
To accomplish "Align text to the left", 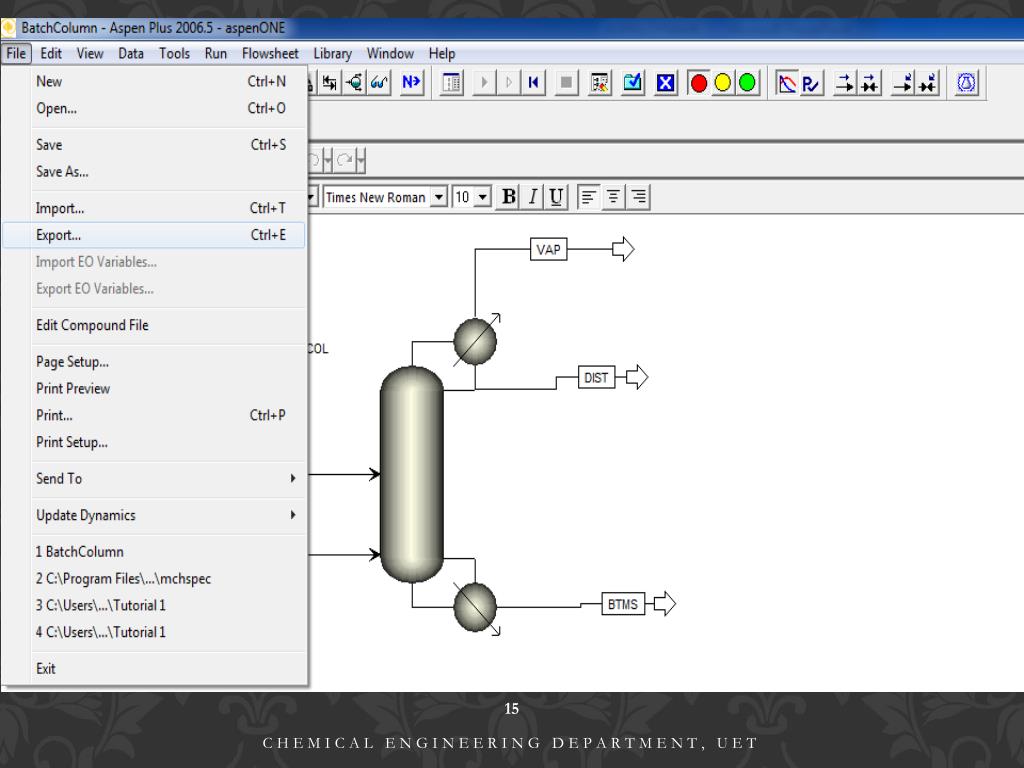I will pyautogui.click(x=588, y=197).
